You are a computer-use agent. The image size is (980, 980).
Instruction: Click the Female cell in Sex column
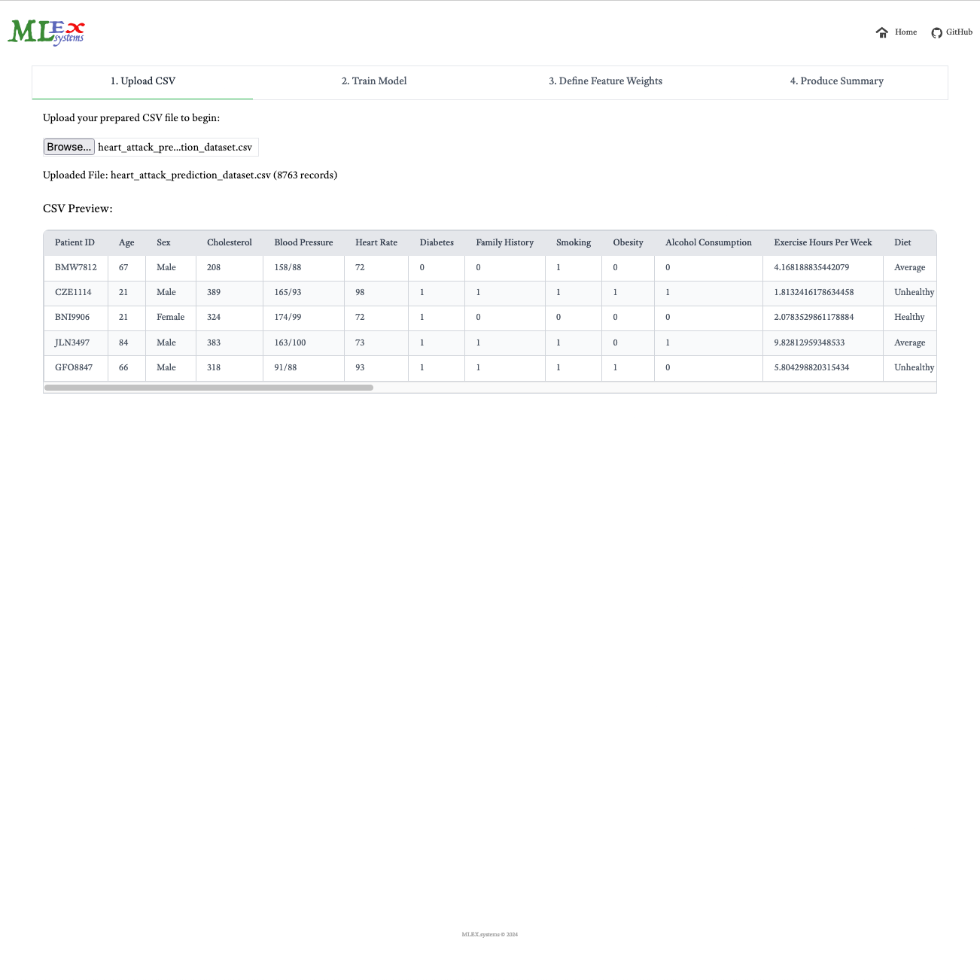[170, 318]
